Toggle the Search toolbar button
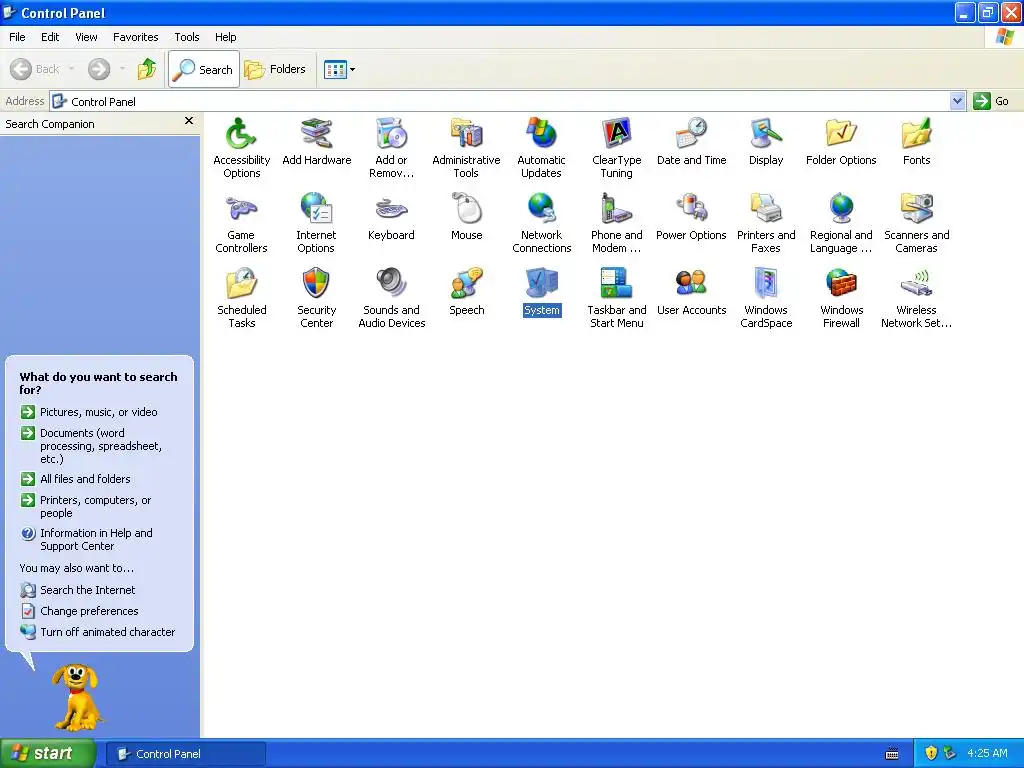 tap(204, 69)
